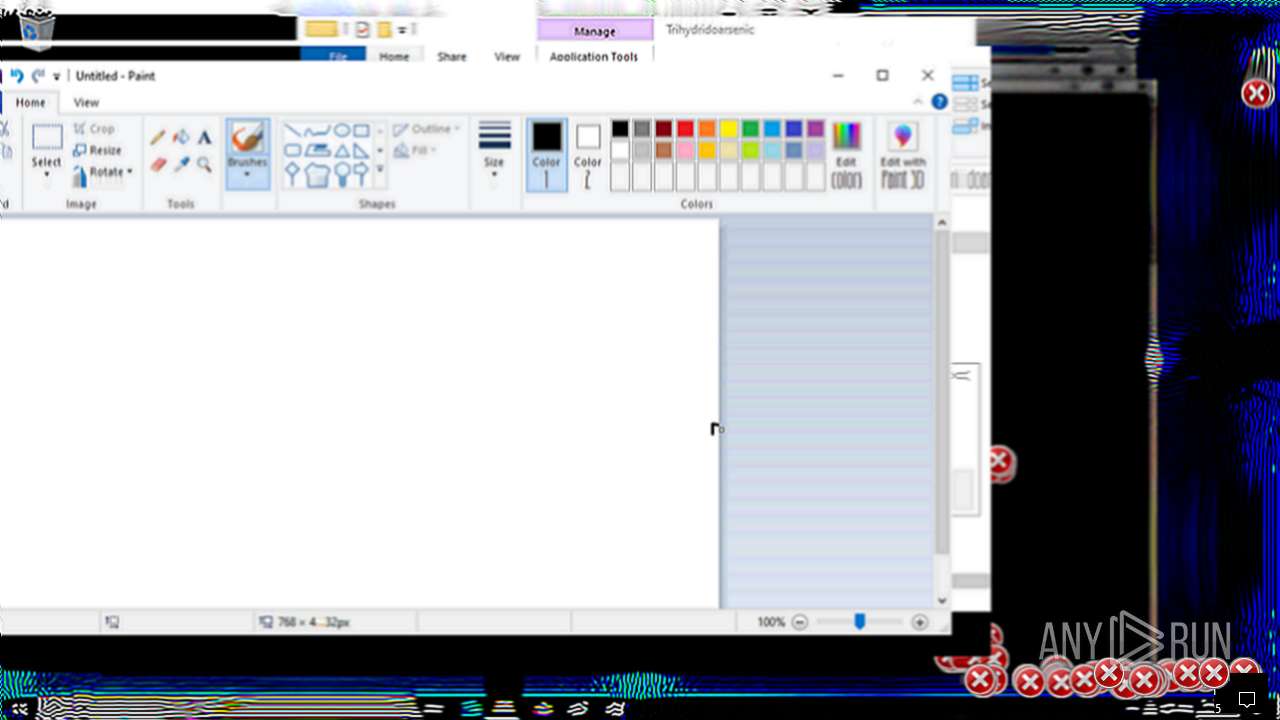This screenshot has height=720, width=1280.
Task: Pick the Eraser tool
Action: (x=157, y=164)
